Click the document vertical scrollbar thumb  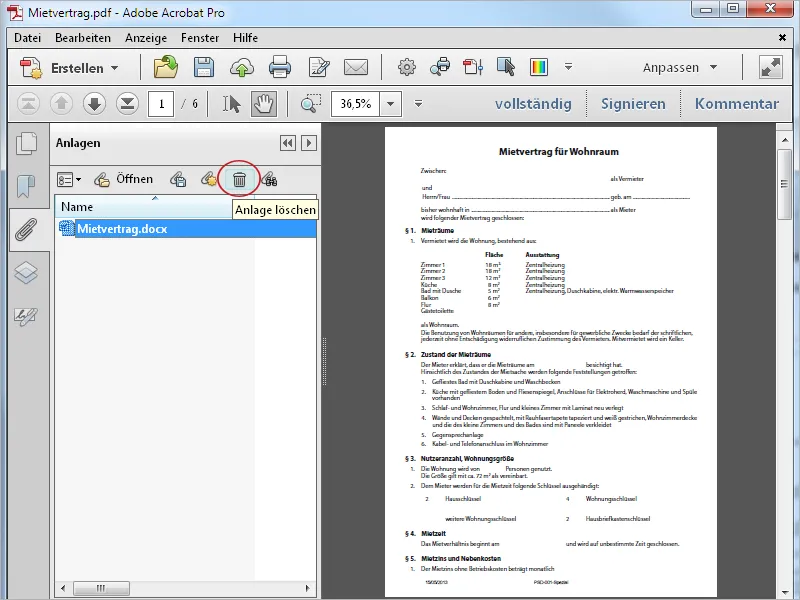[784, 184]
